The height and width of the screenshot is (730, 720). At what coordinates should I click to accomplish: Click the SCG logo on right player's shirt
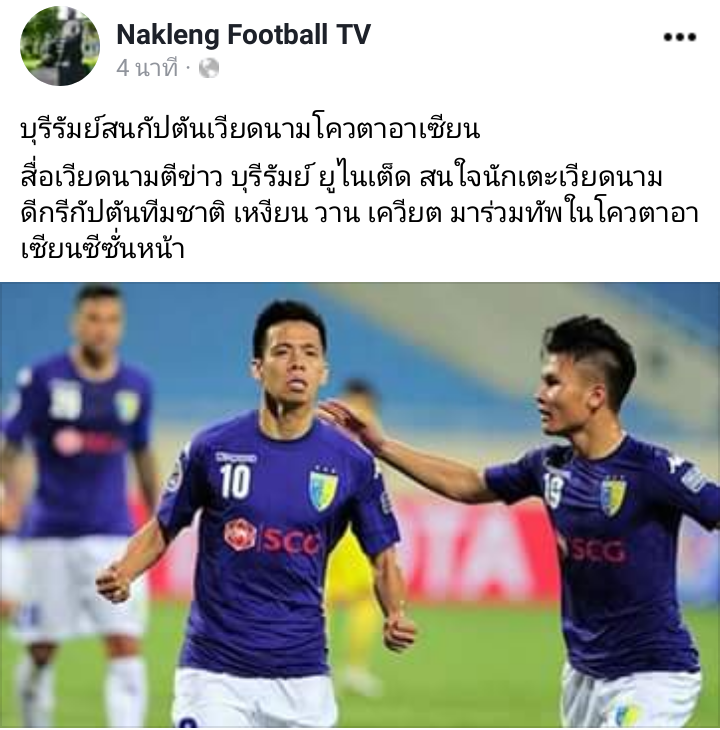[x=596, y=550]
